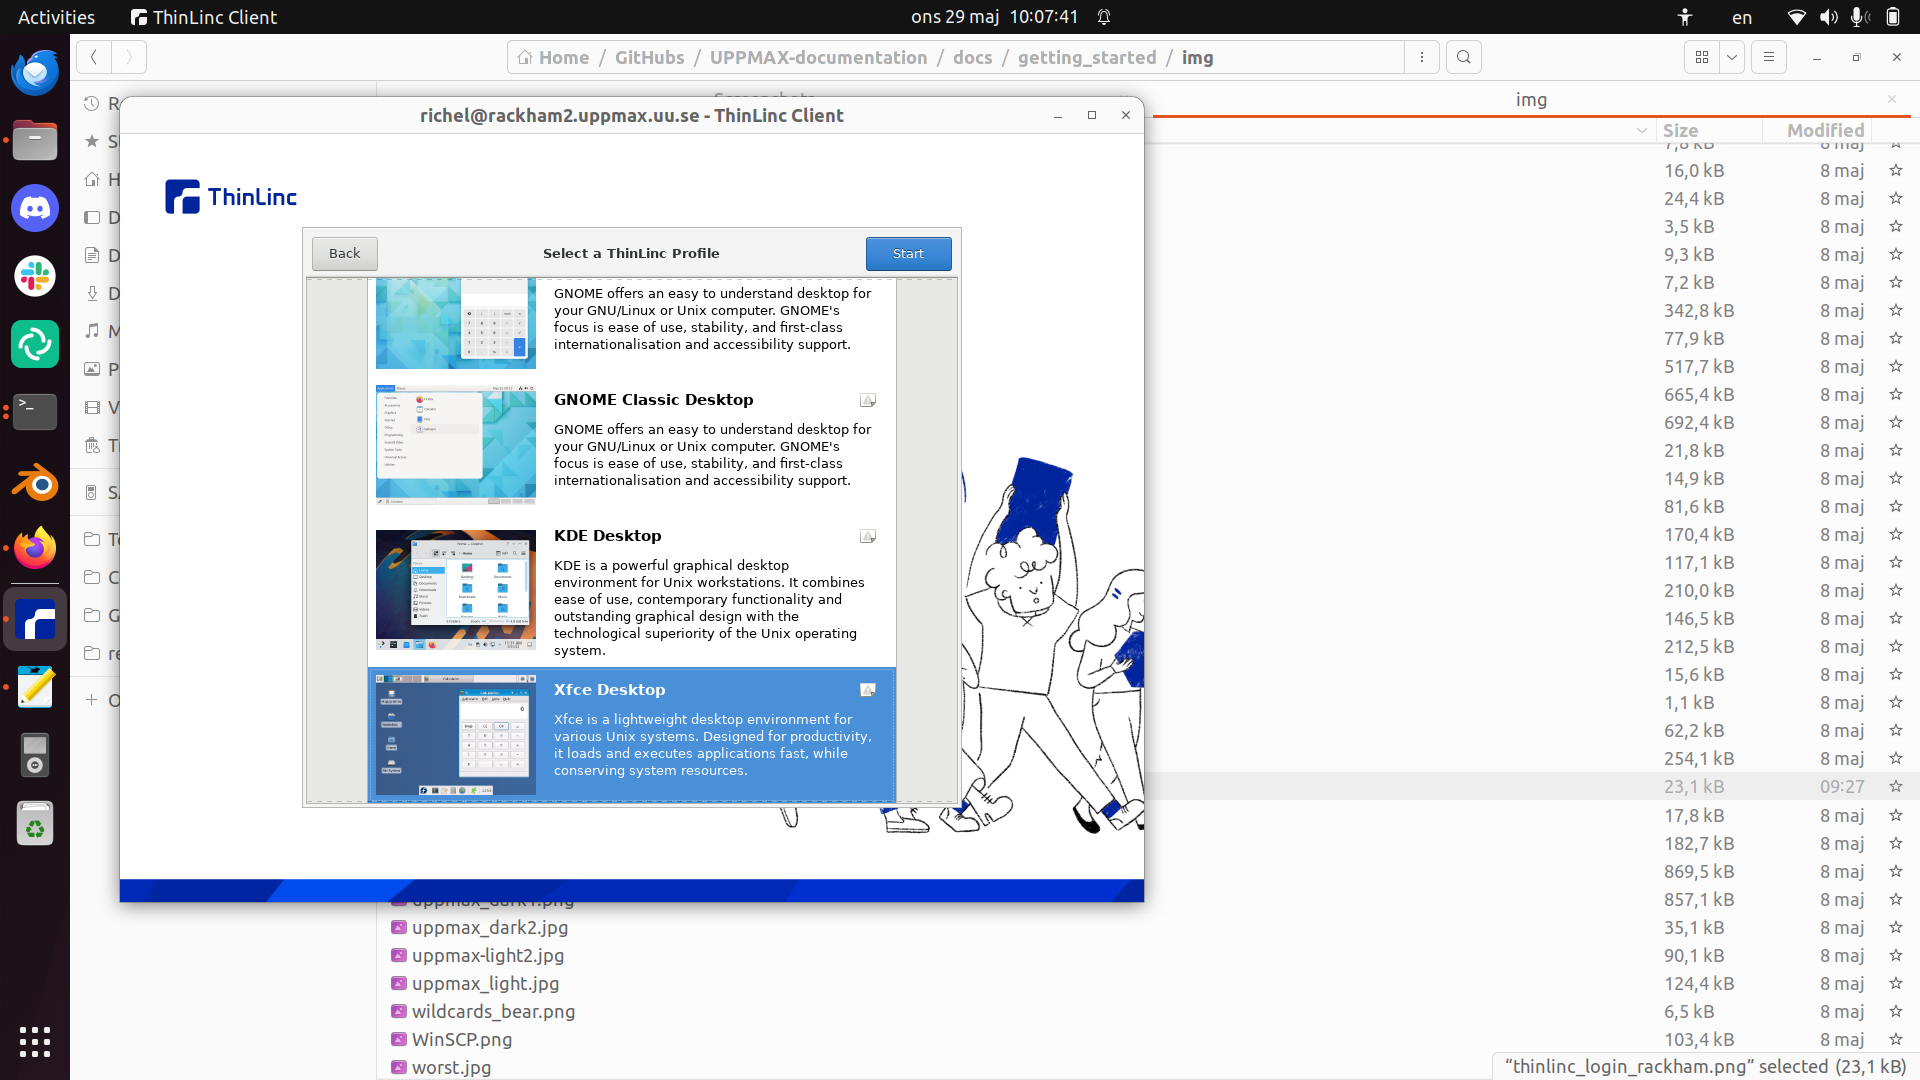
Task: Click ThinLinc Client icon in the dock
Action: [x=35, y=621]
